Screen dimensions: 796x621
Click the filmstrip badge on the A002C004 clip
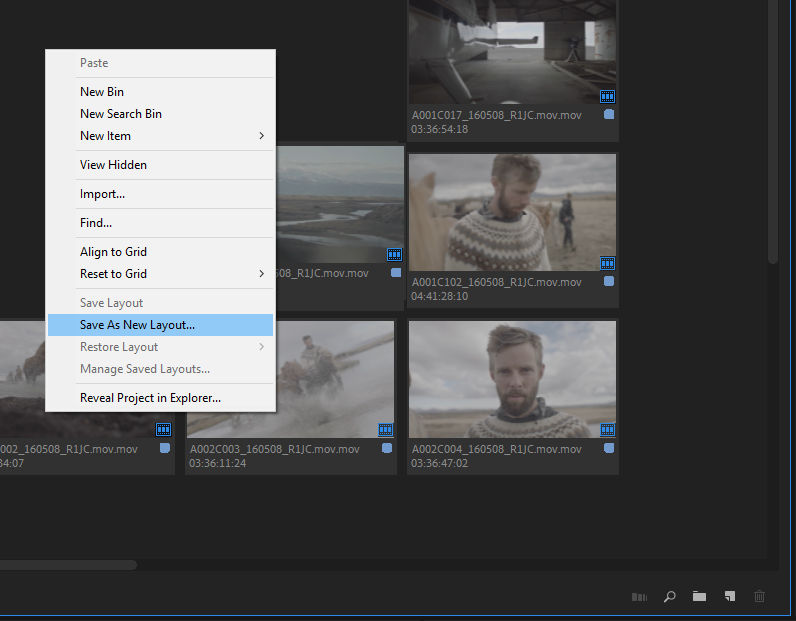[x=607, y=430]
